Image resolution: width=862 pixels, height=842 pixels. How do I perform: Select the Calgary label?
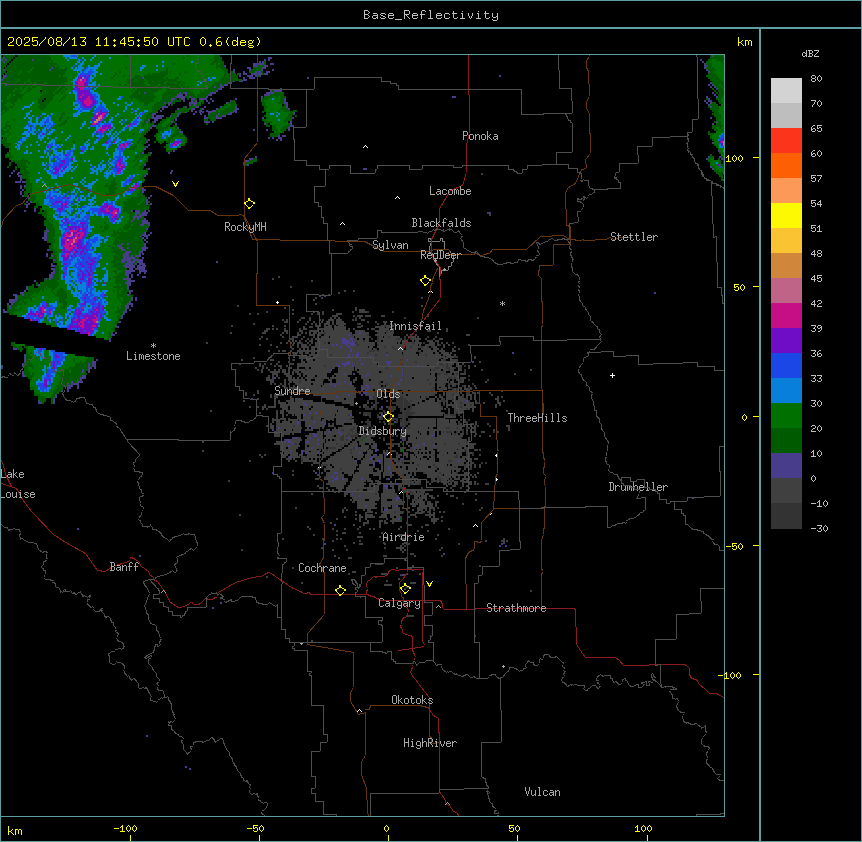click(399, 603)
